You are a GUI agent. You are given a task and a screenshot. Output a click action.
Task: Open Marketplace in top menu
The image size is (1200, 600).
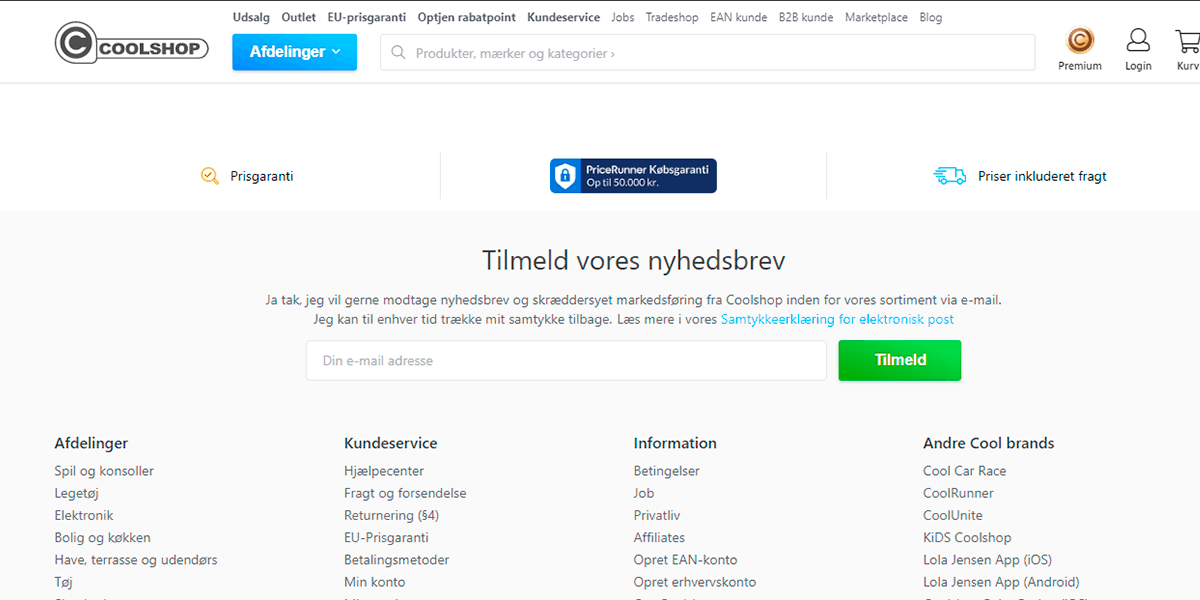tap(876, 17)
